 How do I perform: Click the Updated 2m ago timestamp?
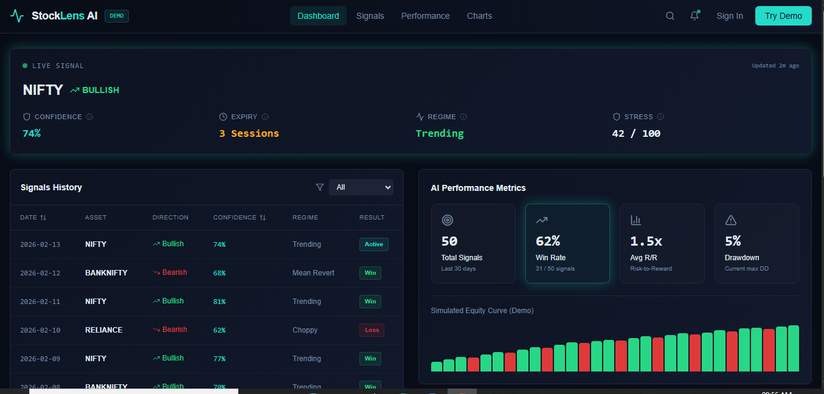click(775, 66)
